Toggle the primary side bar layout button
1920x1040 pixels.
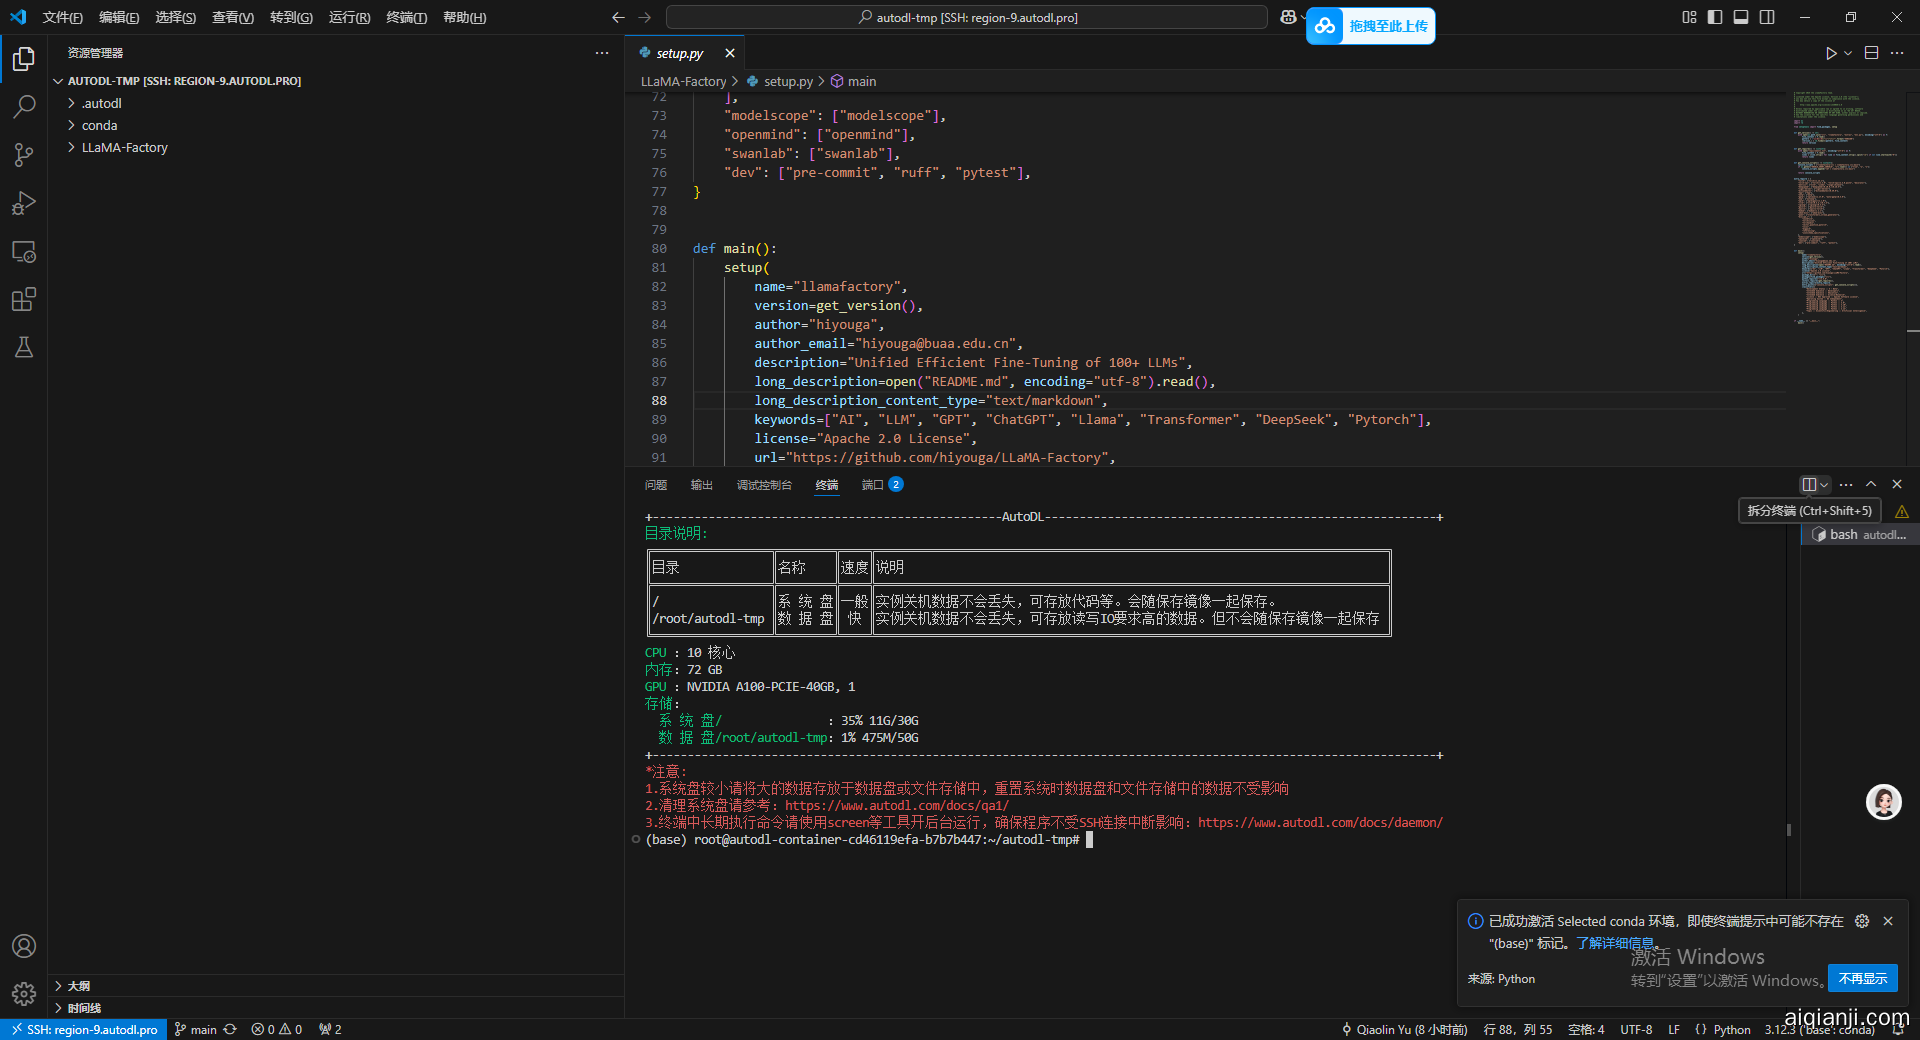1715,17
